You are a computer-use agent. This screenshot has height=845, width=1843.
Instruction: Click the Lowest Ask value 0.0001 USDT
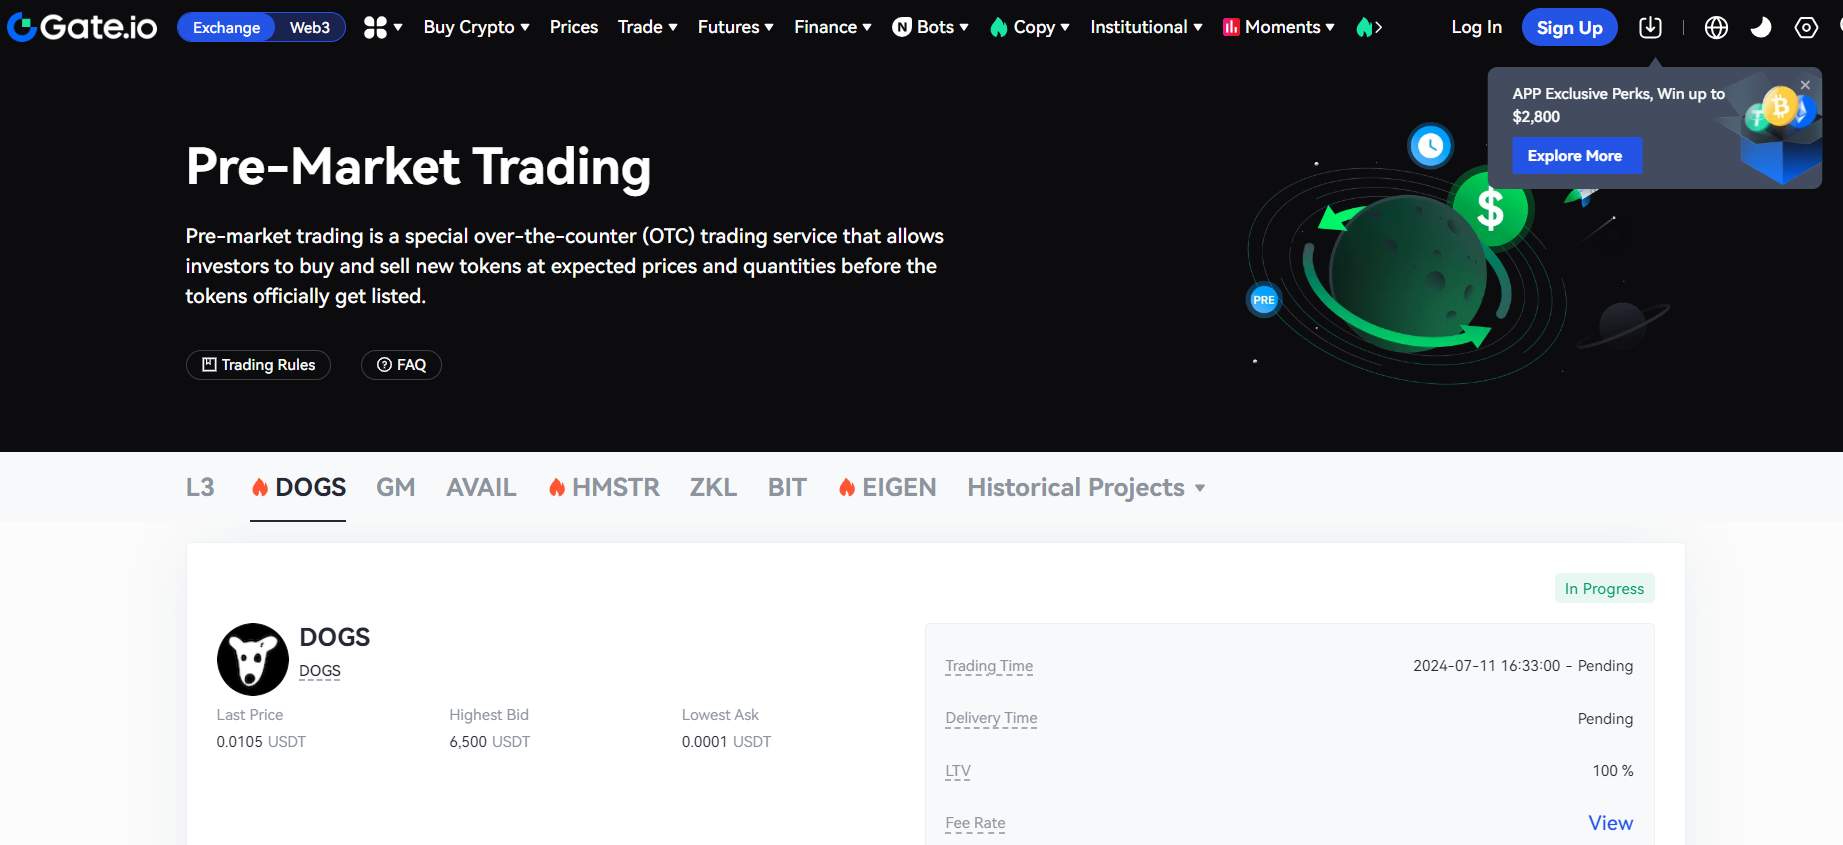(726, 742)
